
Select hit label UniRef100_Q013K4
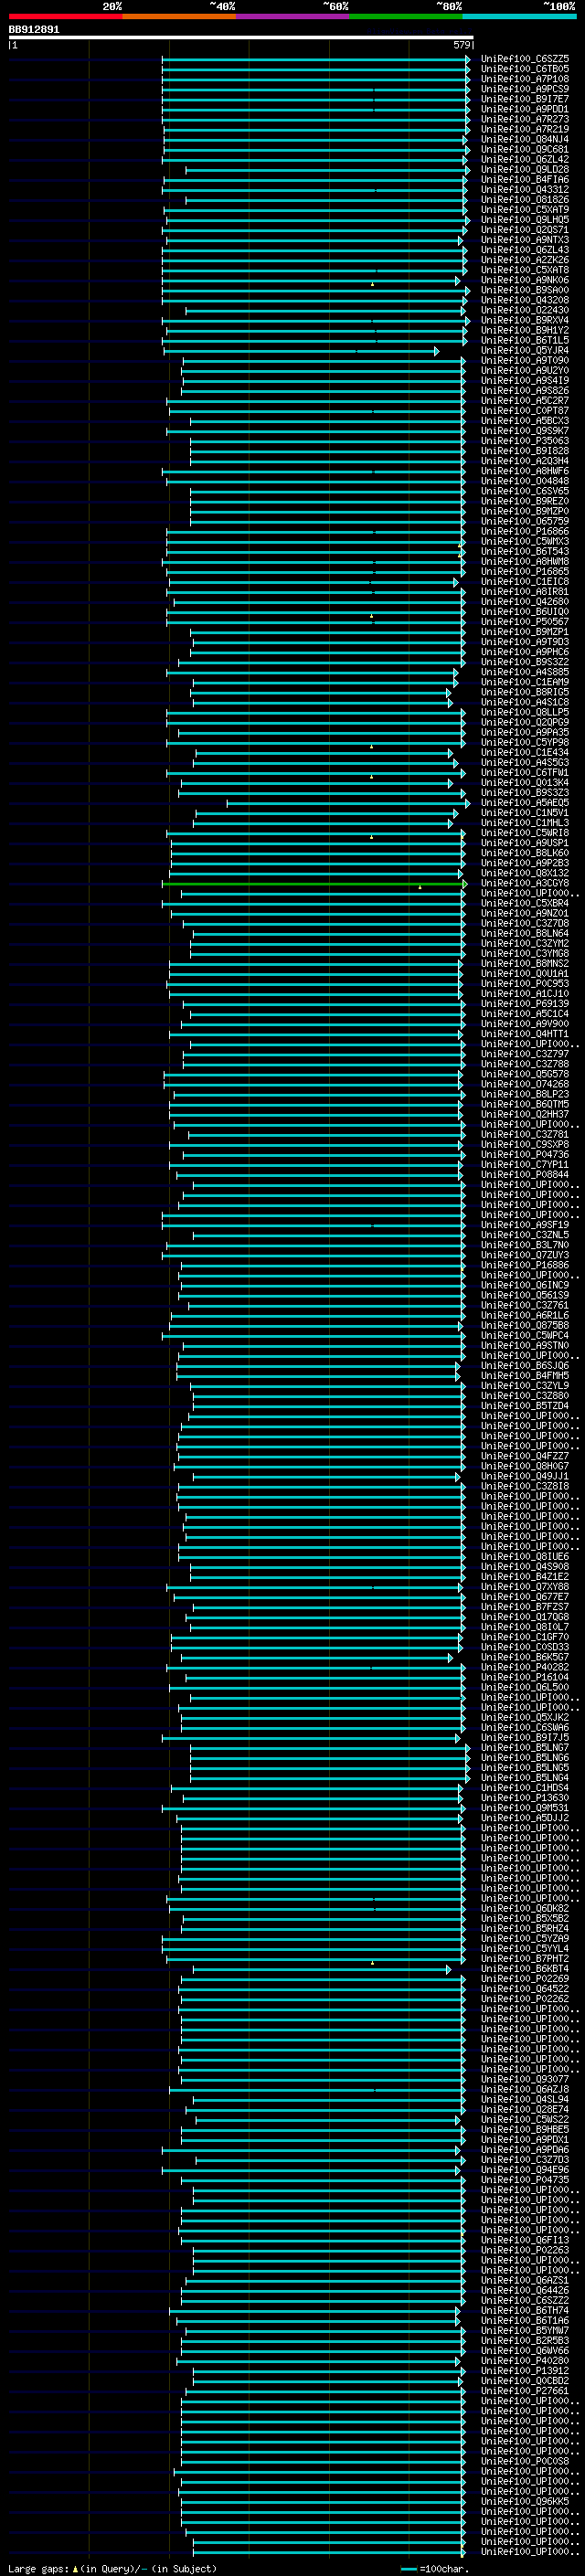pos(525,782)
